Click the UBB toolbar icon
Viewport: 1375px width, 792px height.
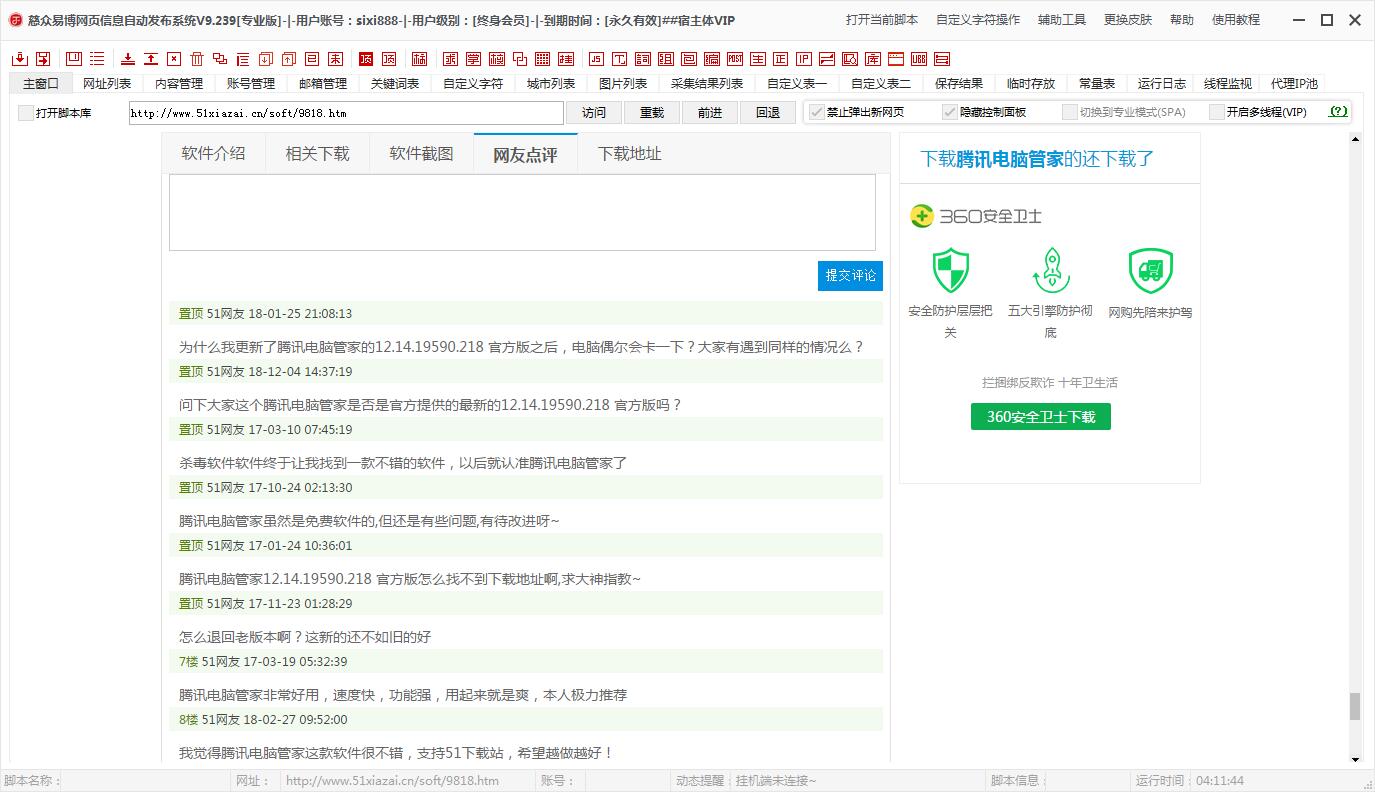click(919, 59)
